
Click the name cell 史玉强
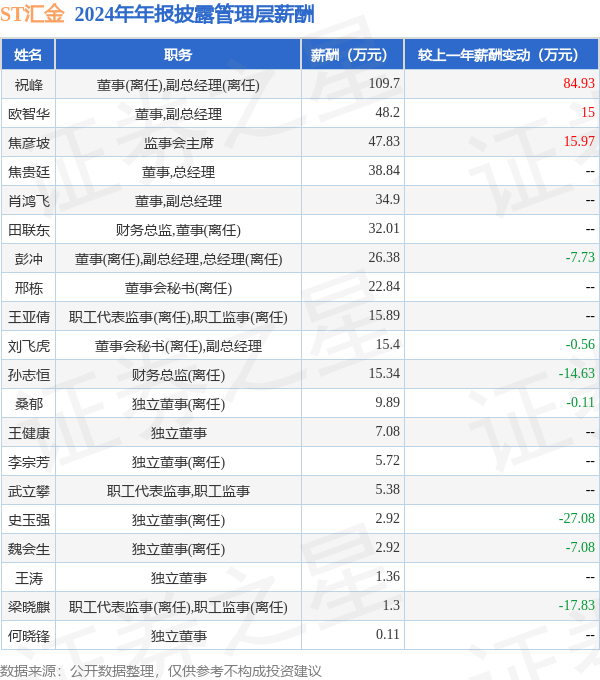pos(29,521)
